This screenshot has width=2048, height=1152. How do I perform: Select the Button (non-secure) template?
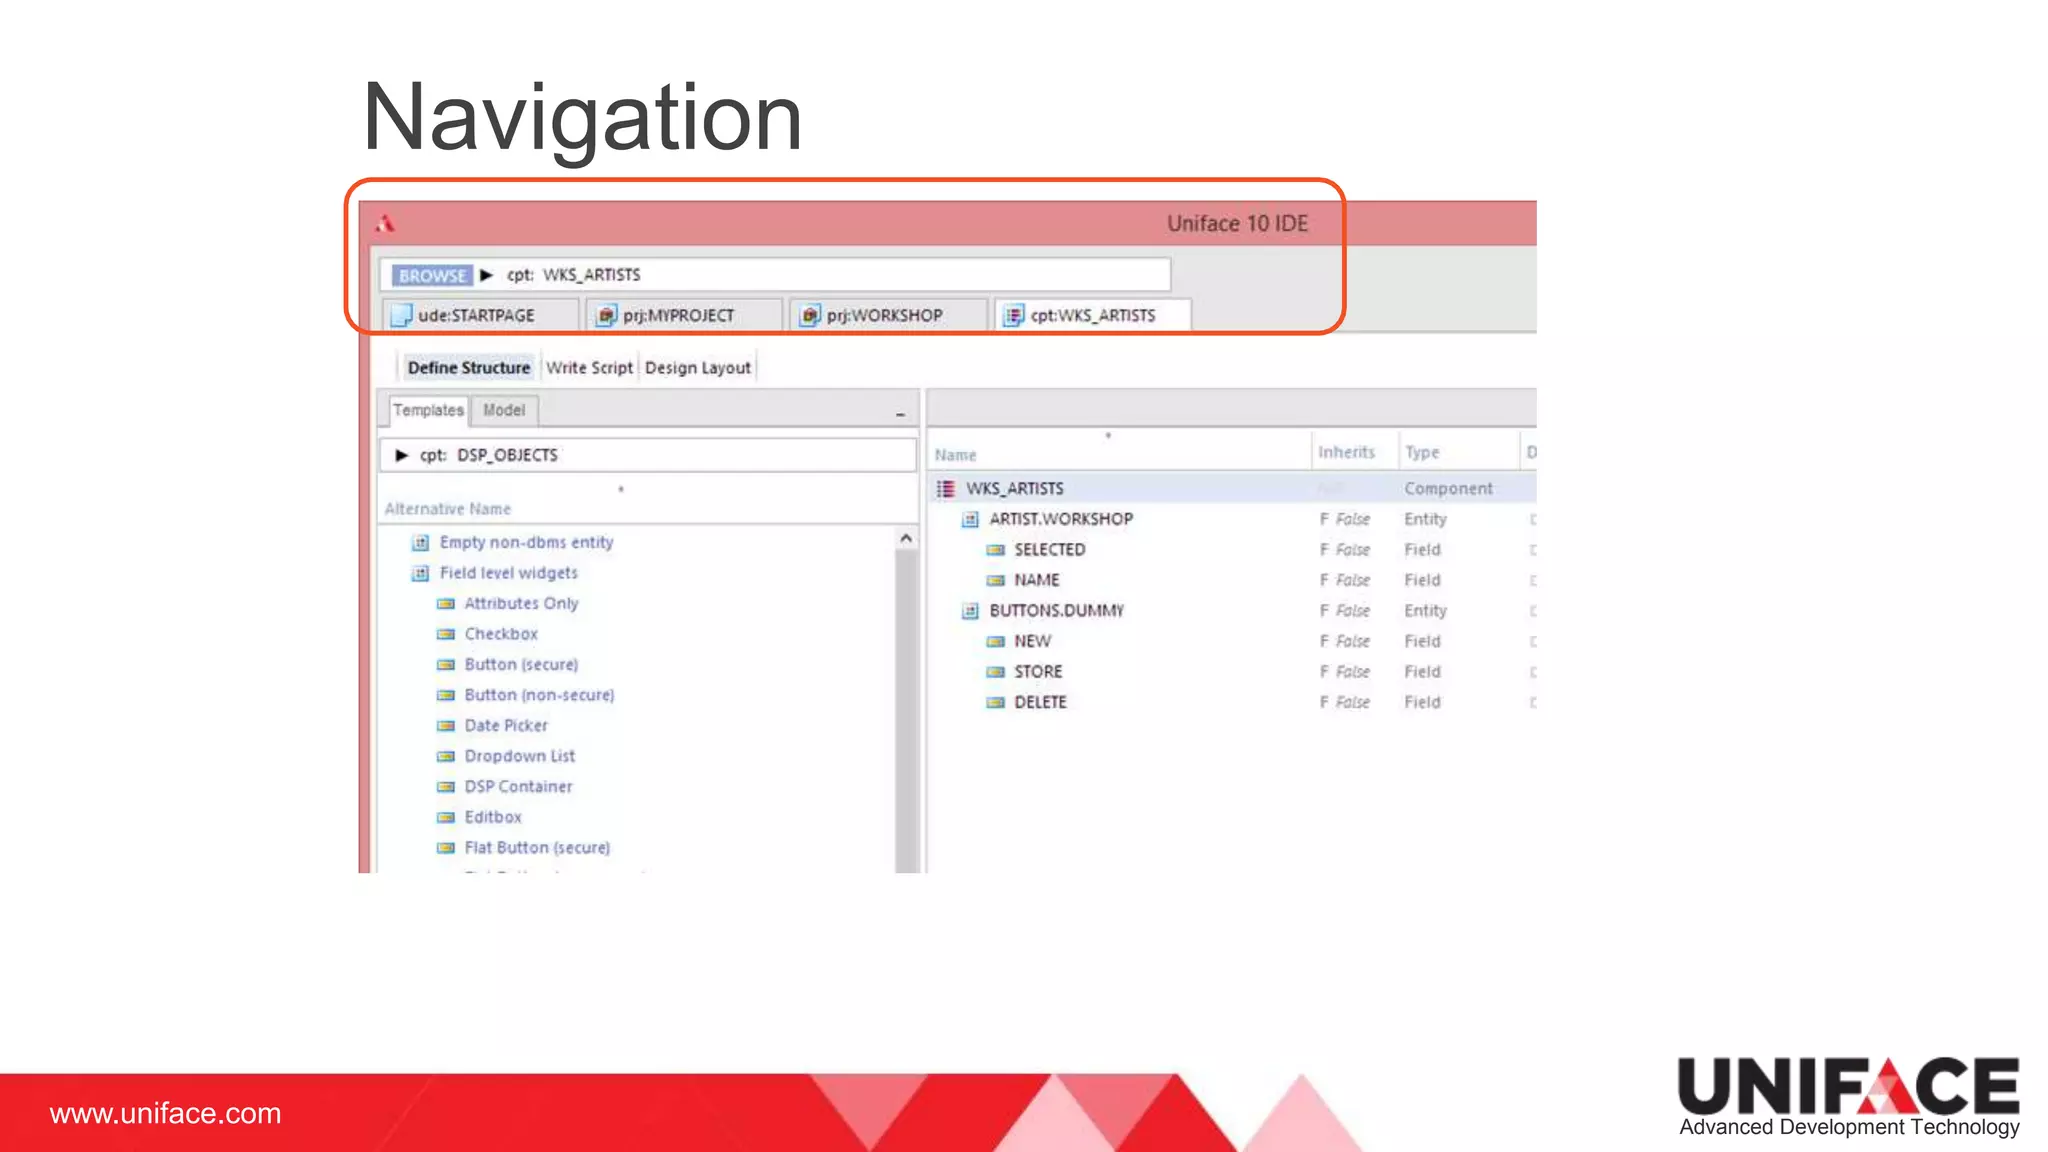pyautogui.click(x=539, y=695)
